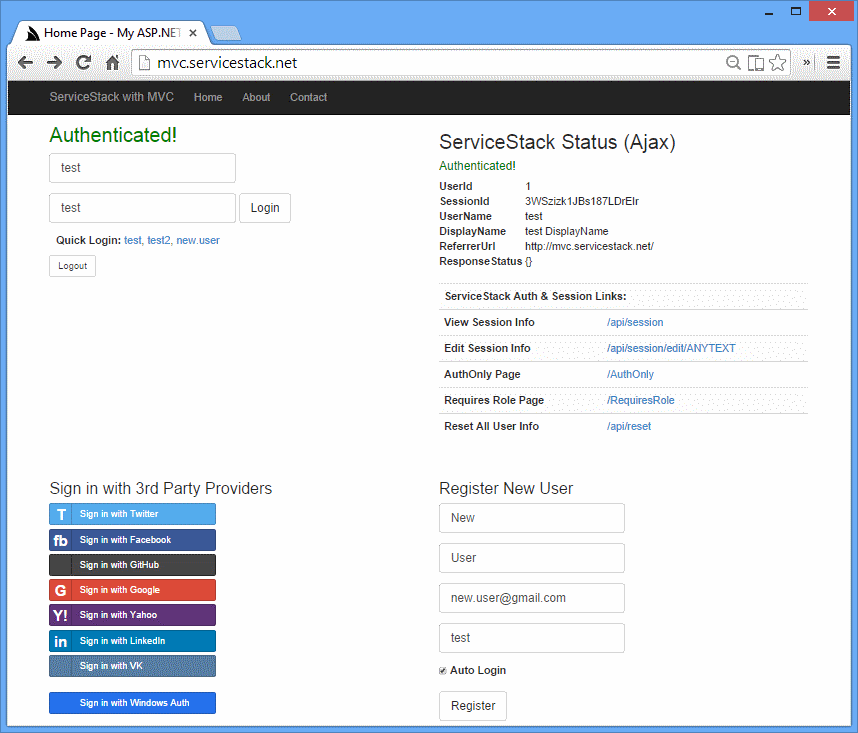The height and width of the screenshot is (733, 858).
Task: Sign in with LinkedIn
Action: [x=131, y=640]
